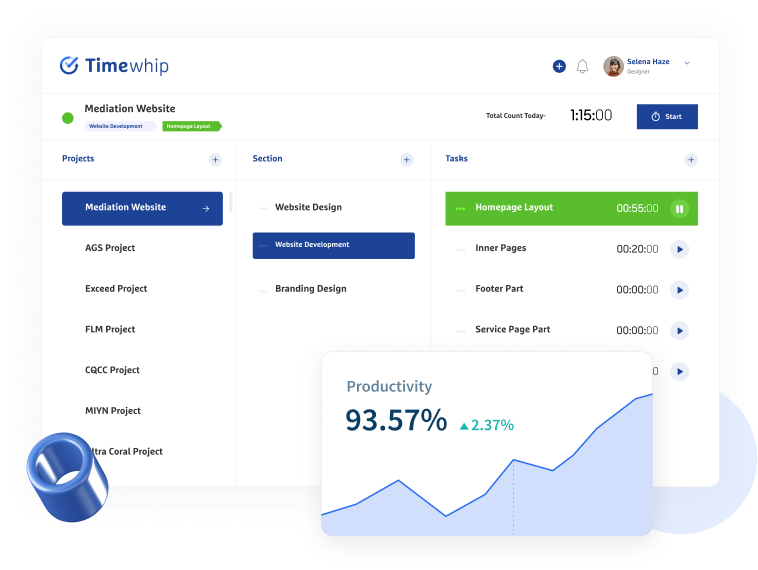Add a new section with plus icon
Viewport: 758px width, 570px height.
tap(406, 160)
